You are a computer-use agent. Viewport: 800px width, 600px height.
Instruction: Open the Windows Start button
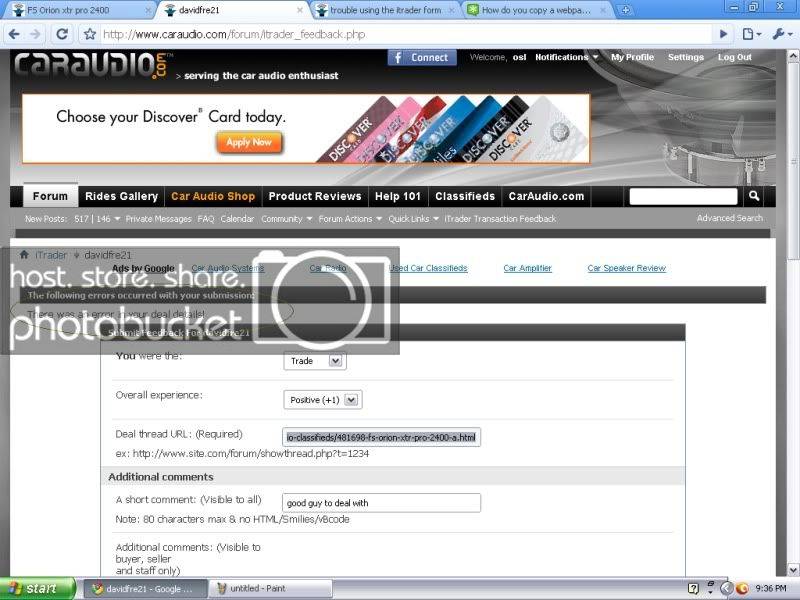click(x=37, y=589)
